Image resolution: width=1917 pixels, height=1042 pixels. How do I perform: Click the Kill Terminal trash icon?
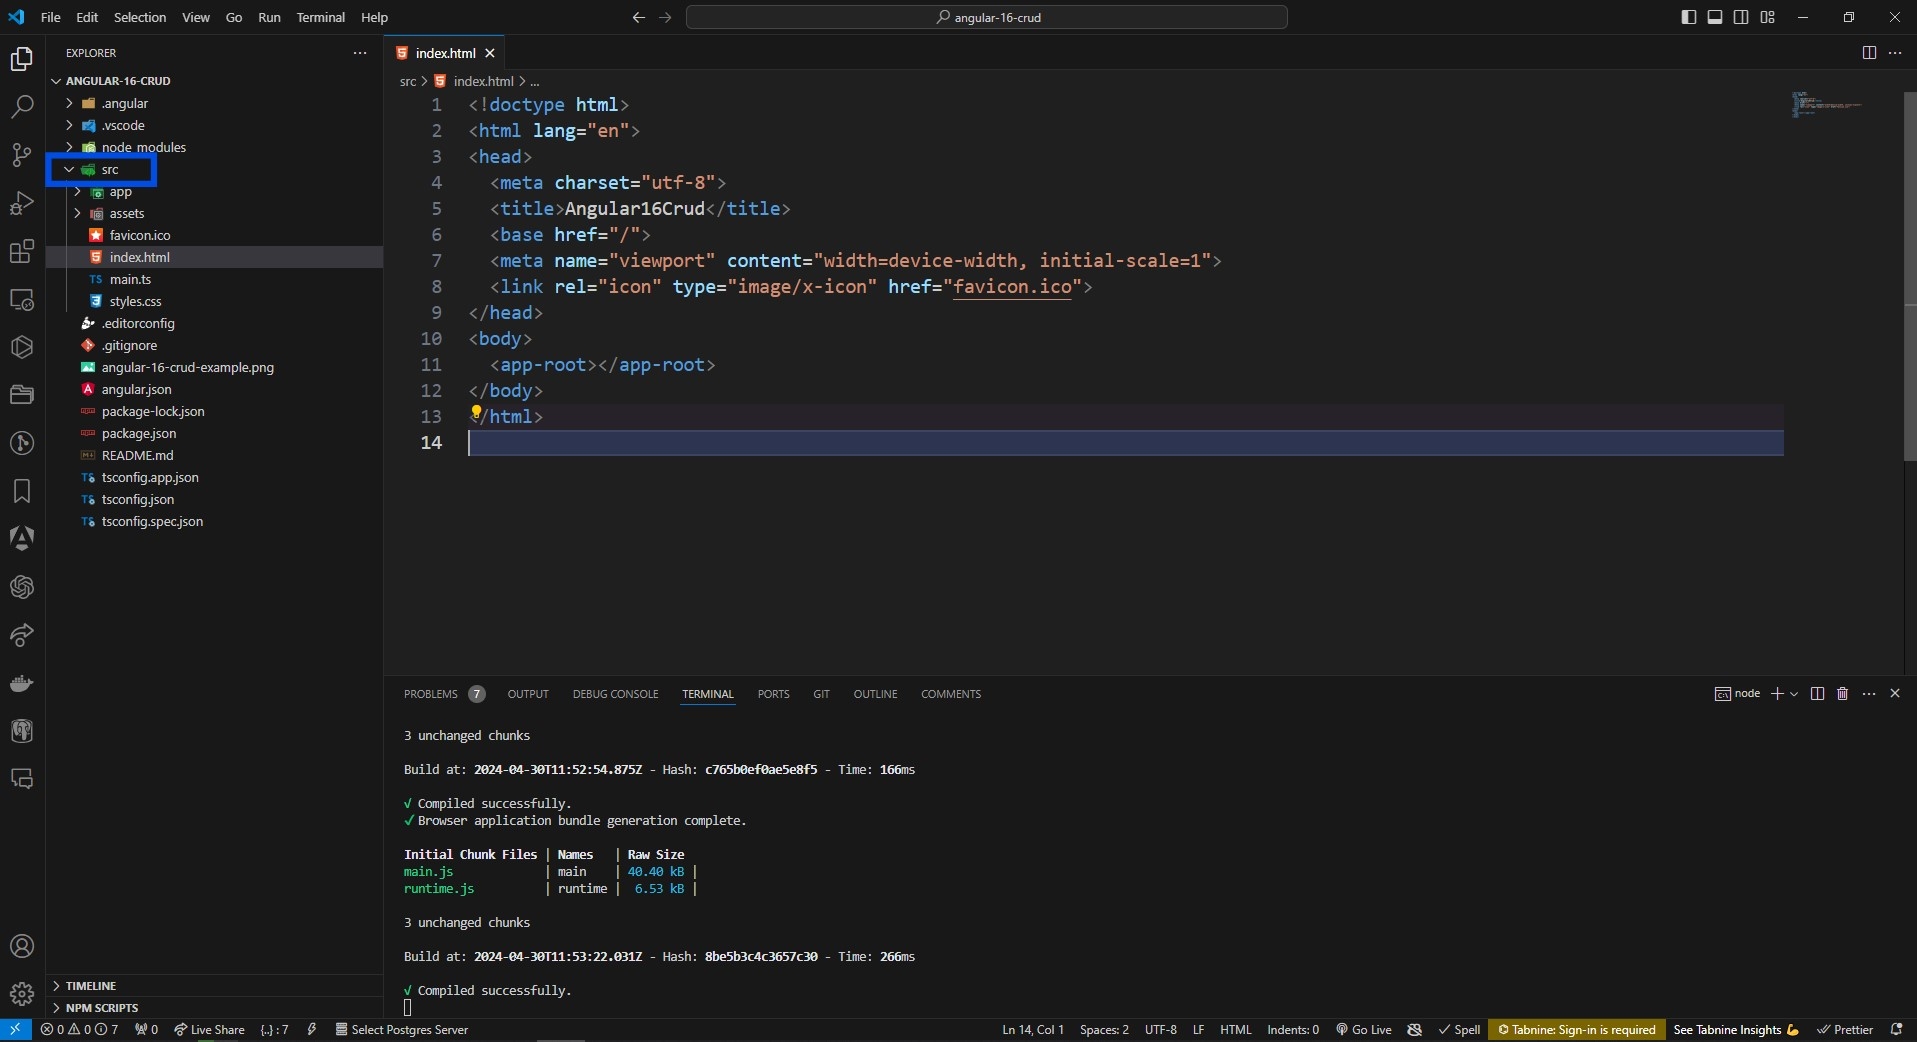(1843, 693)
